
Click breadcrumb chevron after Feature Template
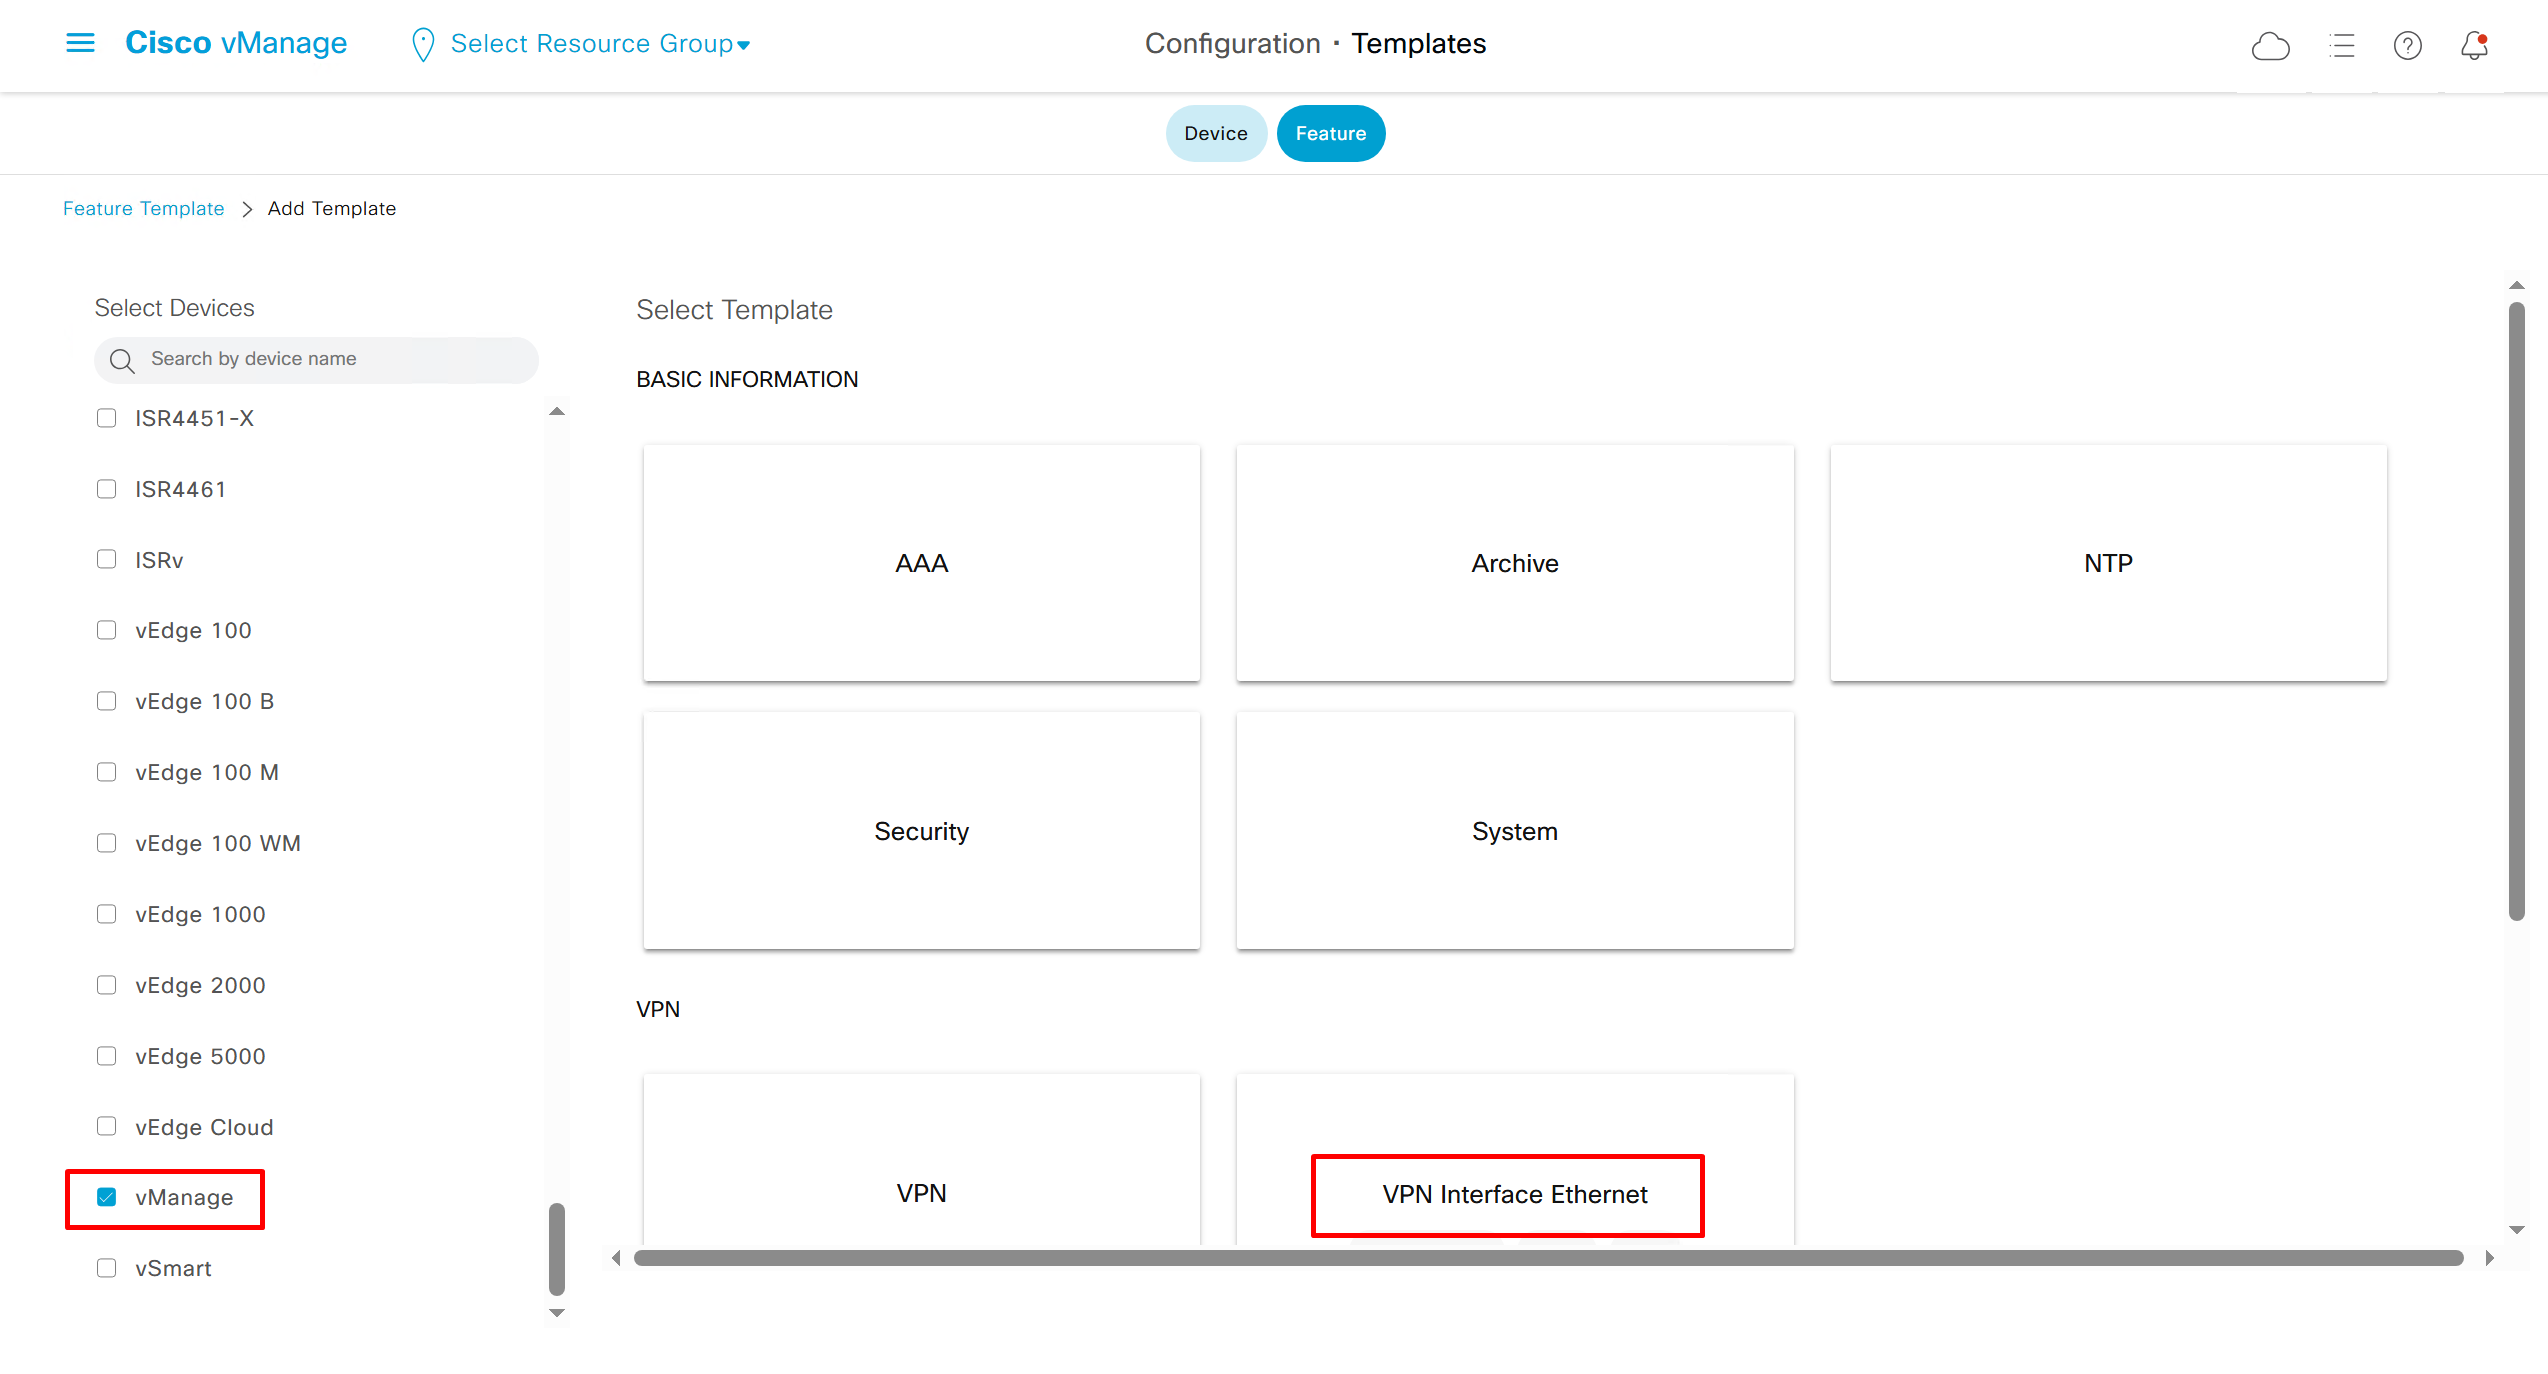(x=247, y=209)
